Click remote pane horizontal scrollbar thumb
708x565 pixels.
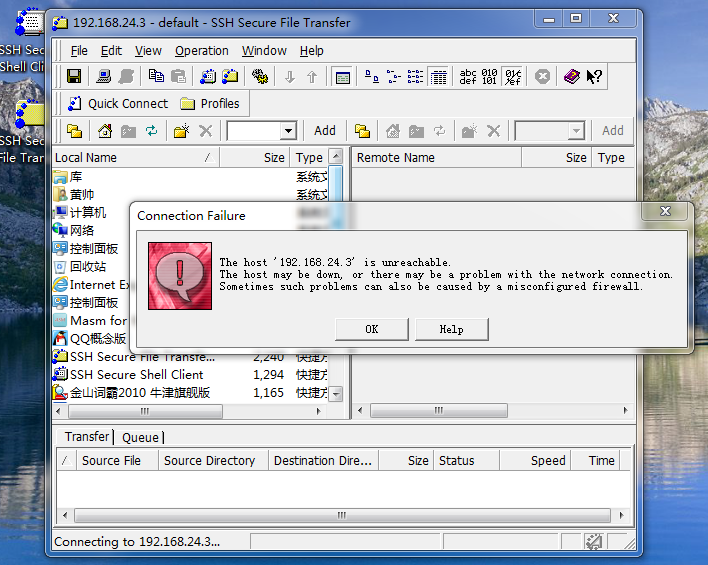click(438, 411)
